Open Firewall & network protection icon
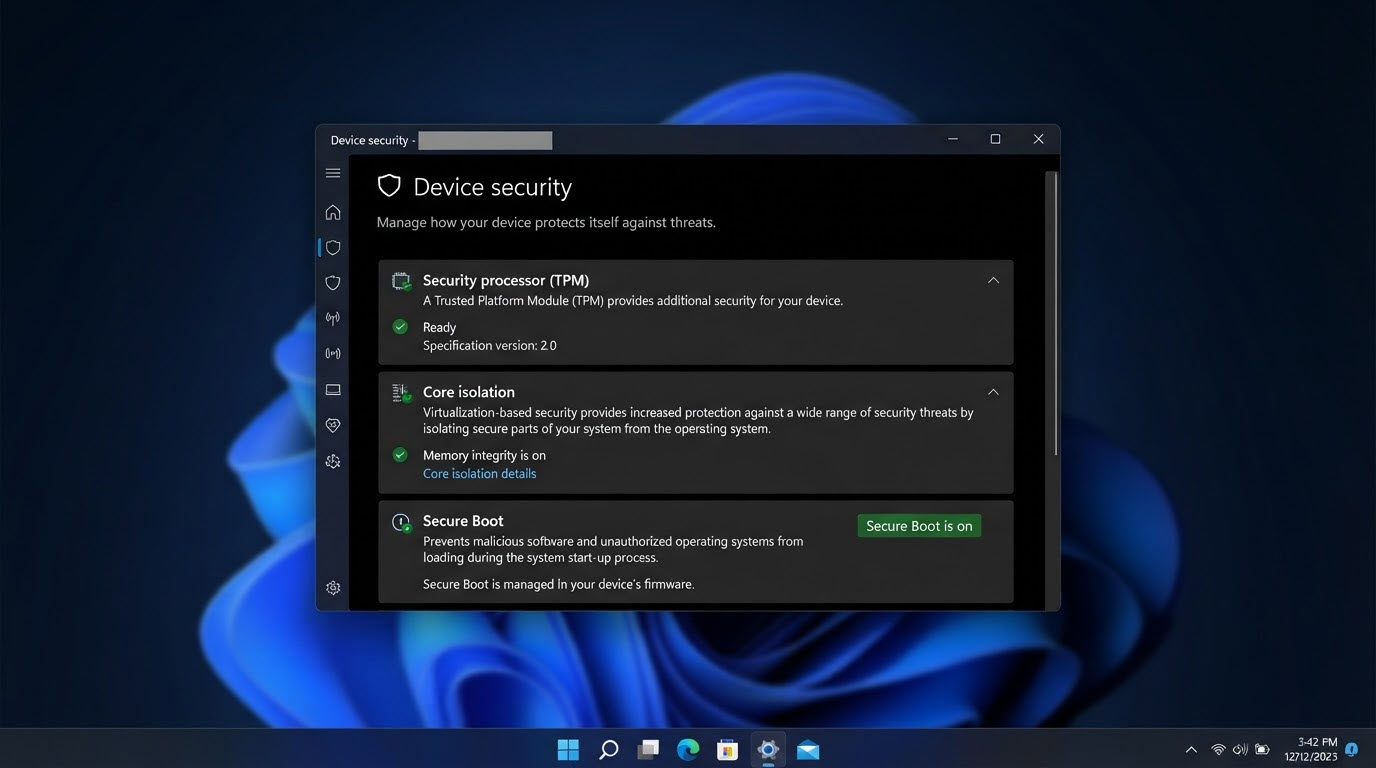Screen dimensions: 1376x768 pyautogui.click(x=333, y=319)
